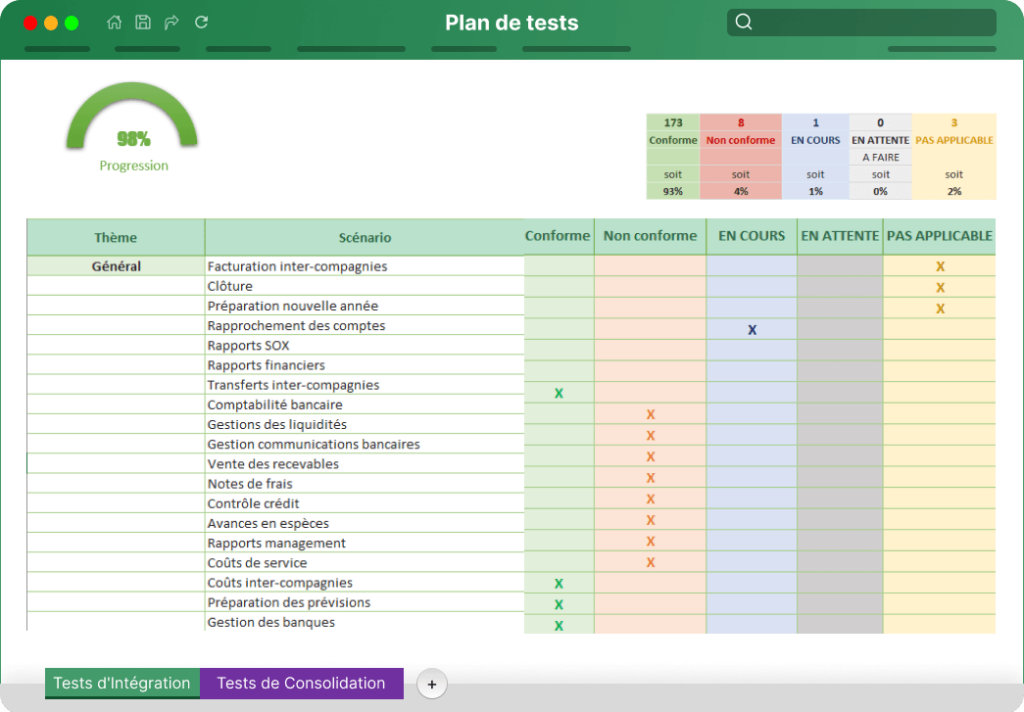The image size is (1024, 712).
Task: Select Avances en espèces cell
Action: tap(364, 523)
